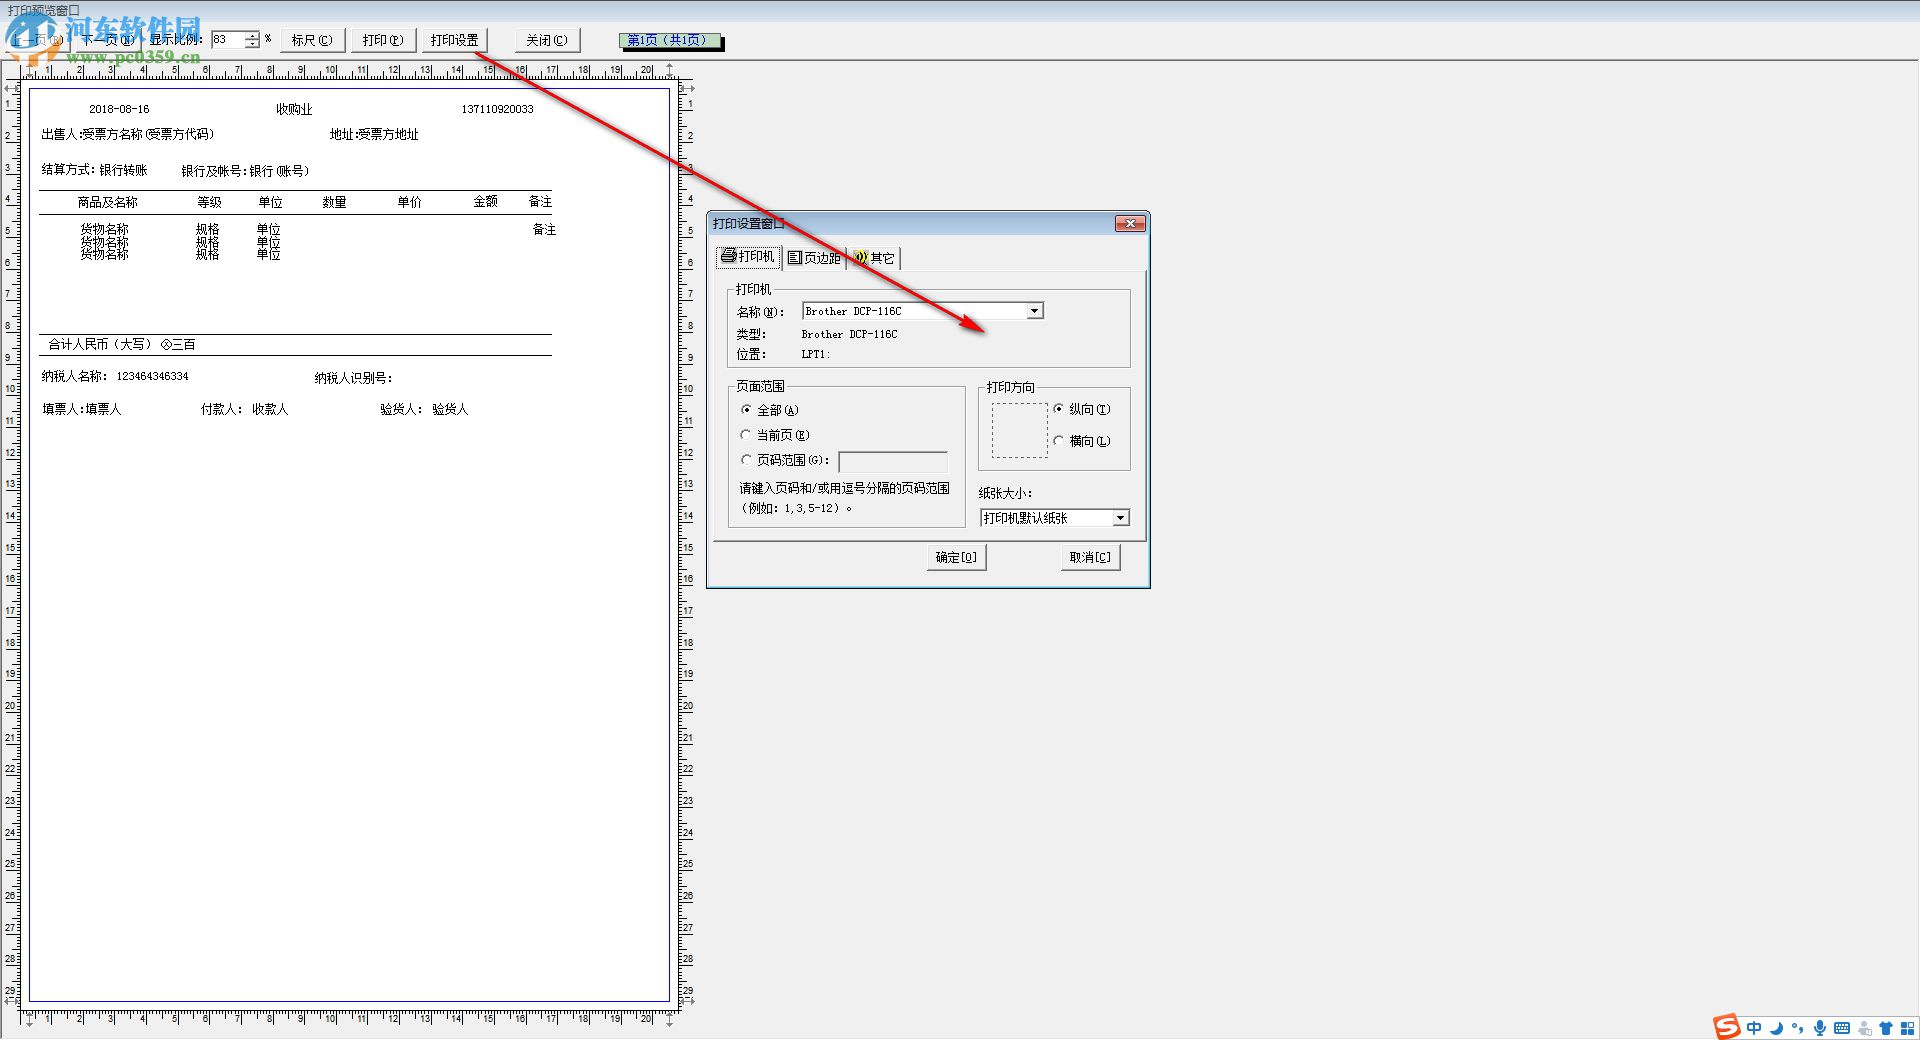Click 结算方式:银行转账 text
1920x1040 pixels.
(94, 170)
